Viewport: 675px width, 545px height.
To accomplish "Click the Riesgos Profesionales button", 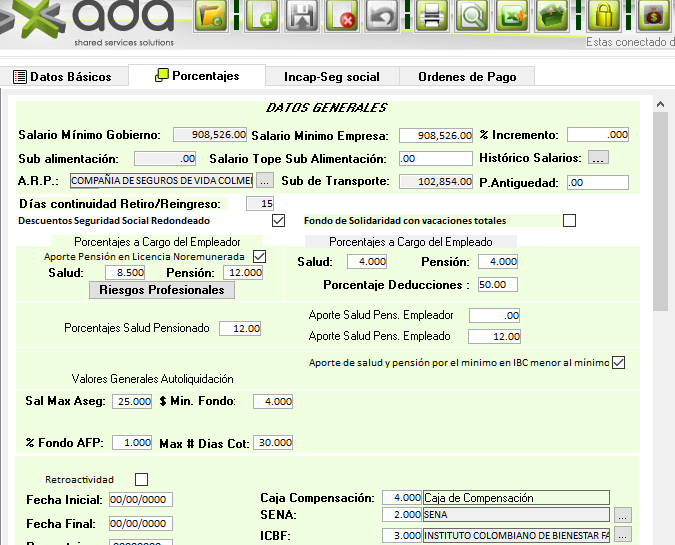I will pyautogui.click(x=162, y=290).
